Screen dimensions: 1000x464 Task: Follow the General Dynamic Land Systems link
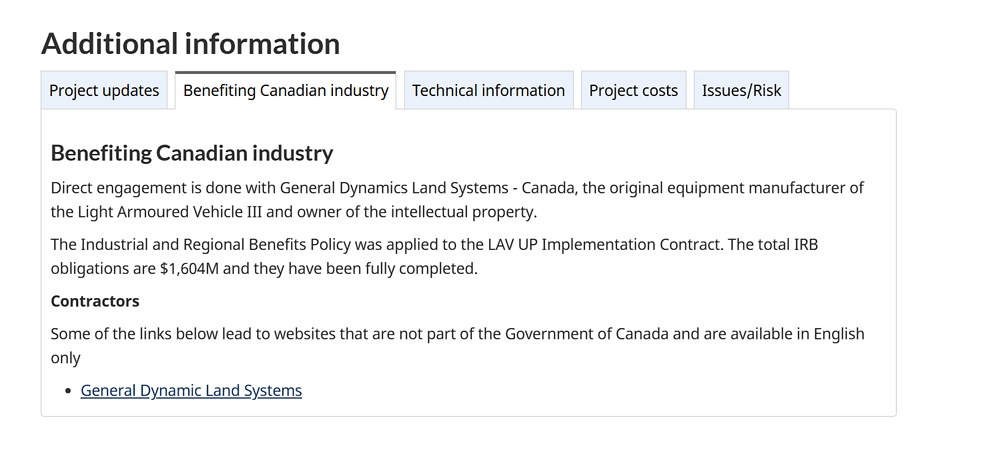point(191,390)
